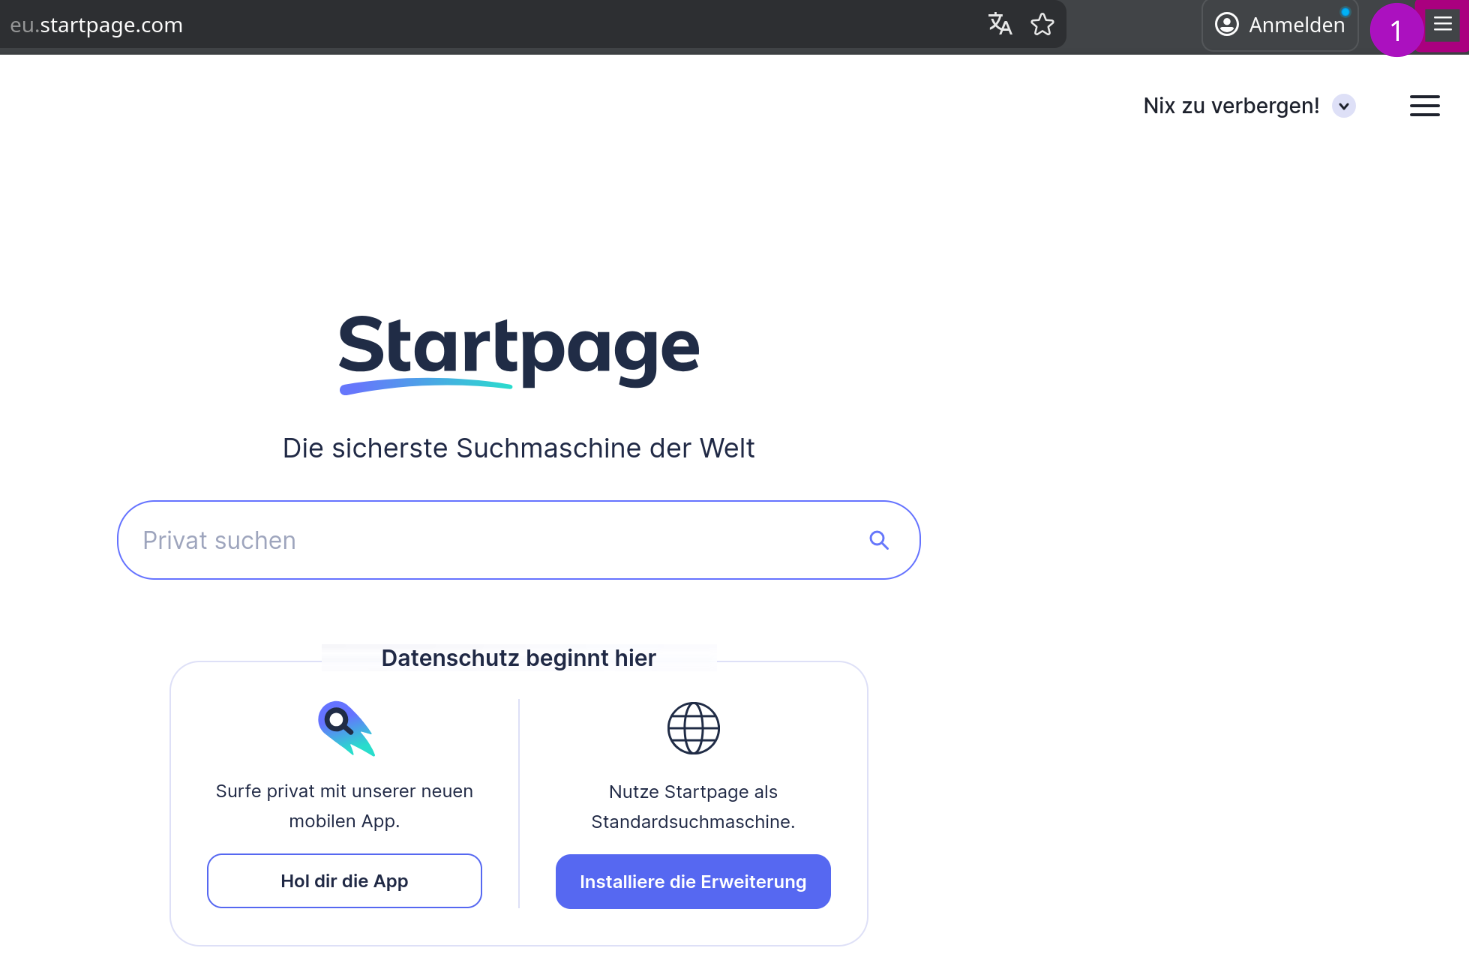Bookmark the page using the star icon
This screenshot has height=961, width=1469.
[1042, 24]
